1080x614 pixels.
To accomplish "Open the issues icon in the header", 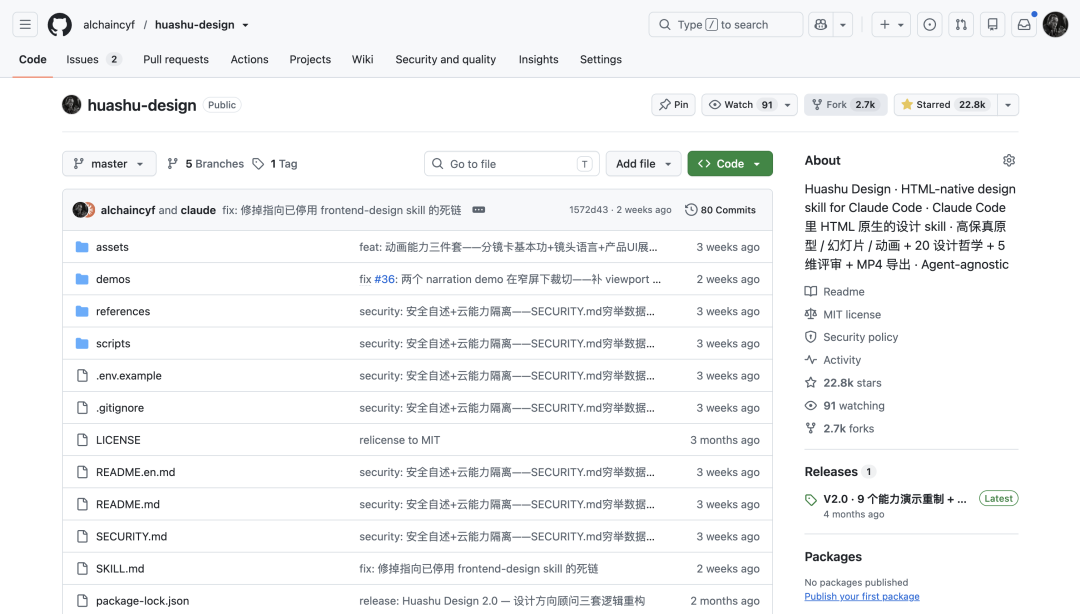I will click(929, 25).
